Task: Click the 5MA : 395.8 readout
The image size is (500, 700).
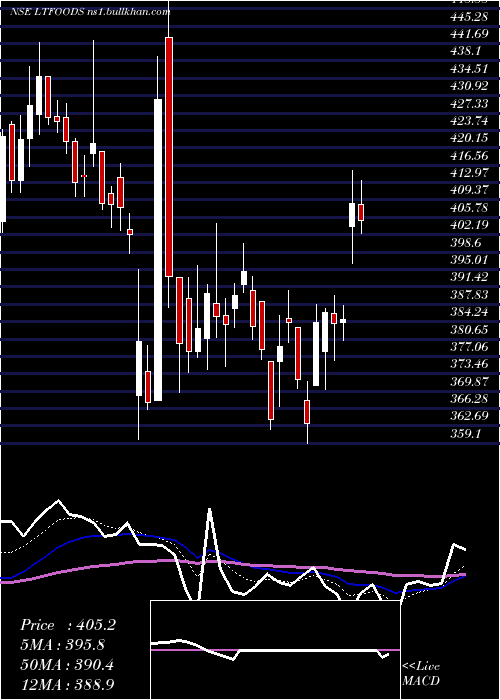Action: point(63,645)
